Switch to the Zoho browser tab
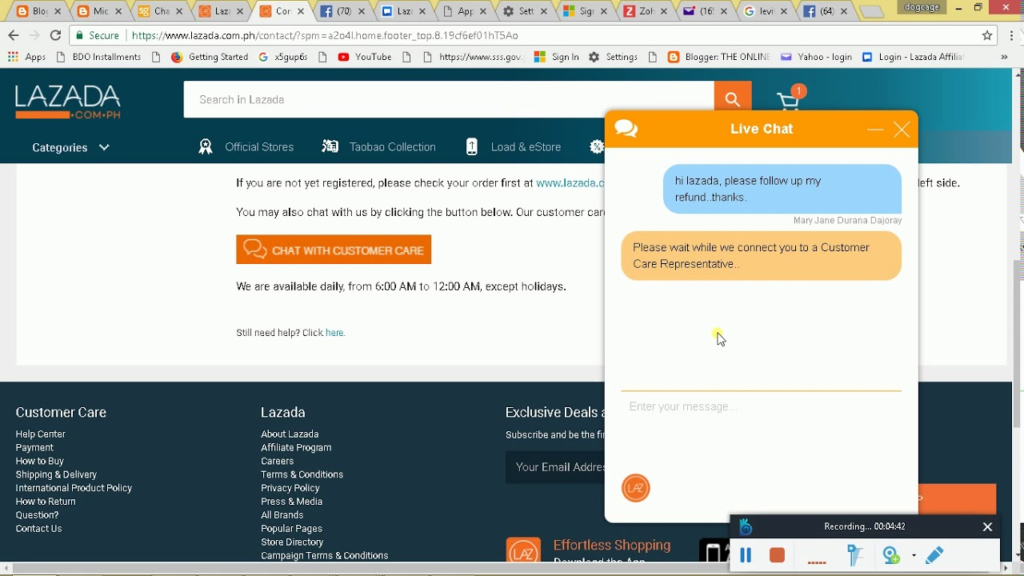 (645, 11)
